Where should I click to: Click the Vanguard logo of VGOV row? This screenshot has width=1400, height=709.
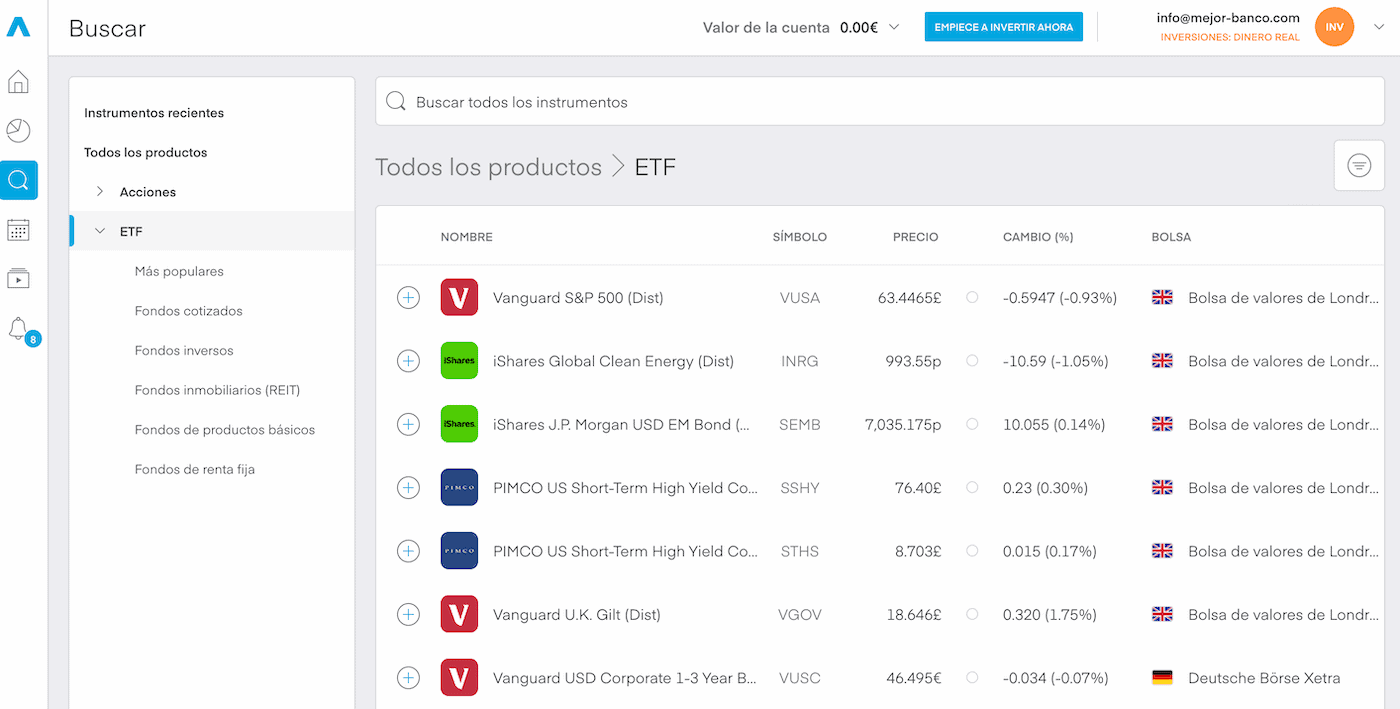coord(459,614)
